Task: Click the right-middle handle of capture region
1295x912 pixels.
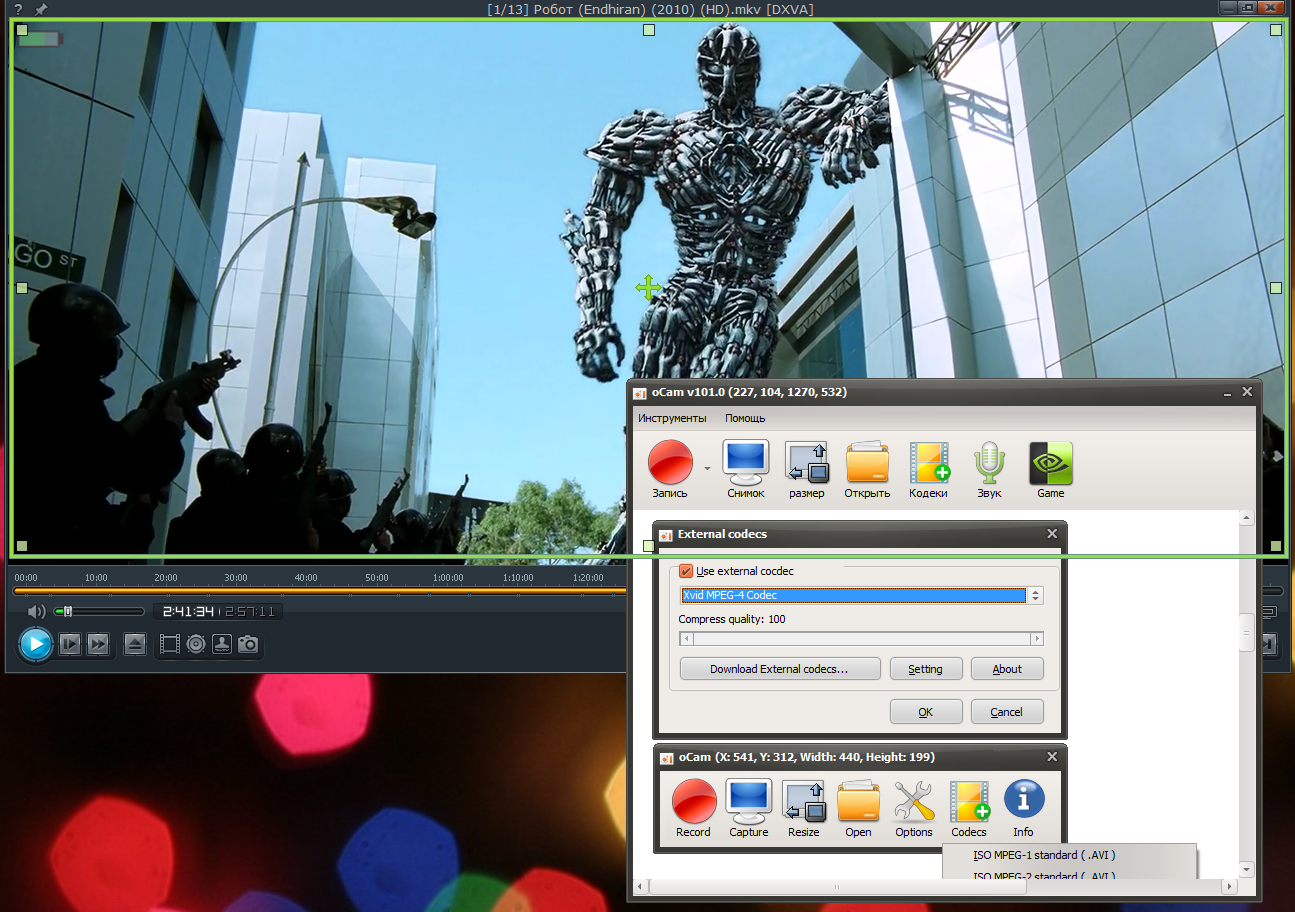Action: click(1275, 288)
